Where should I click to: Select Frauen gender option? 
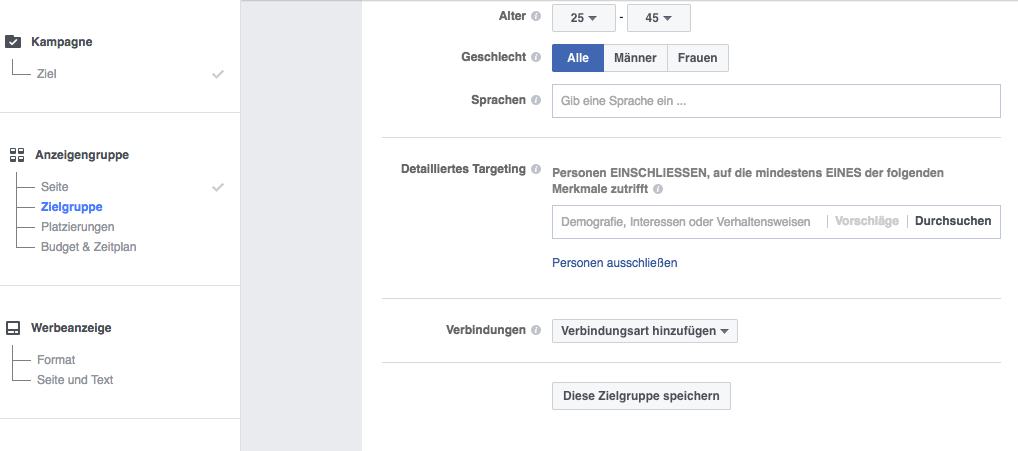click(x=698, y=58)
